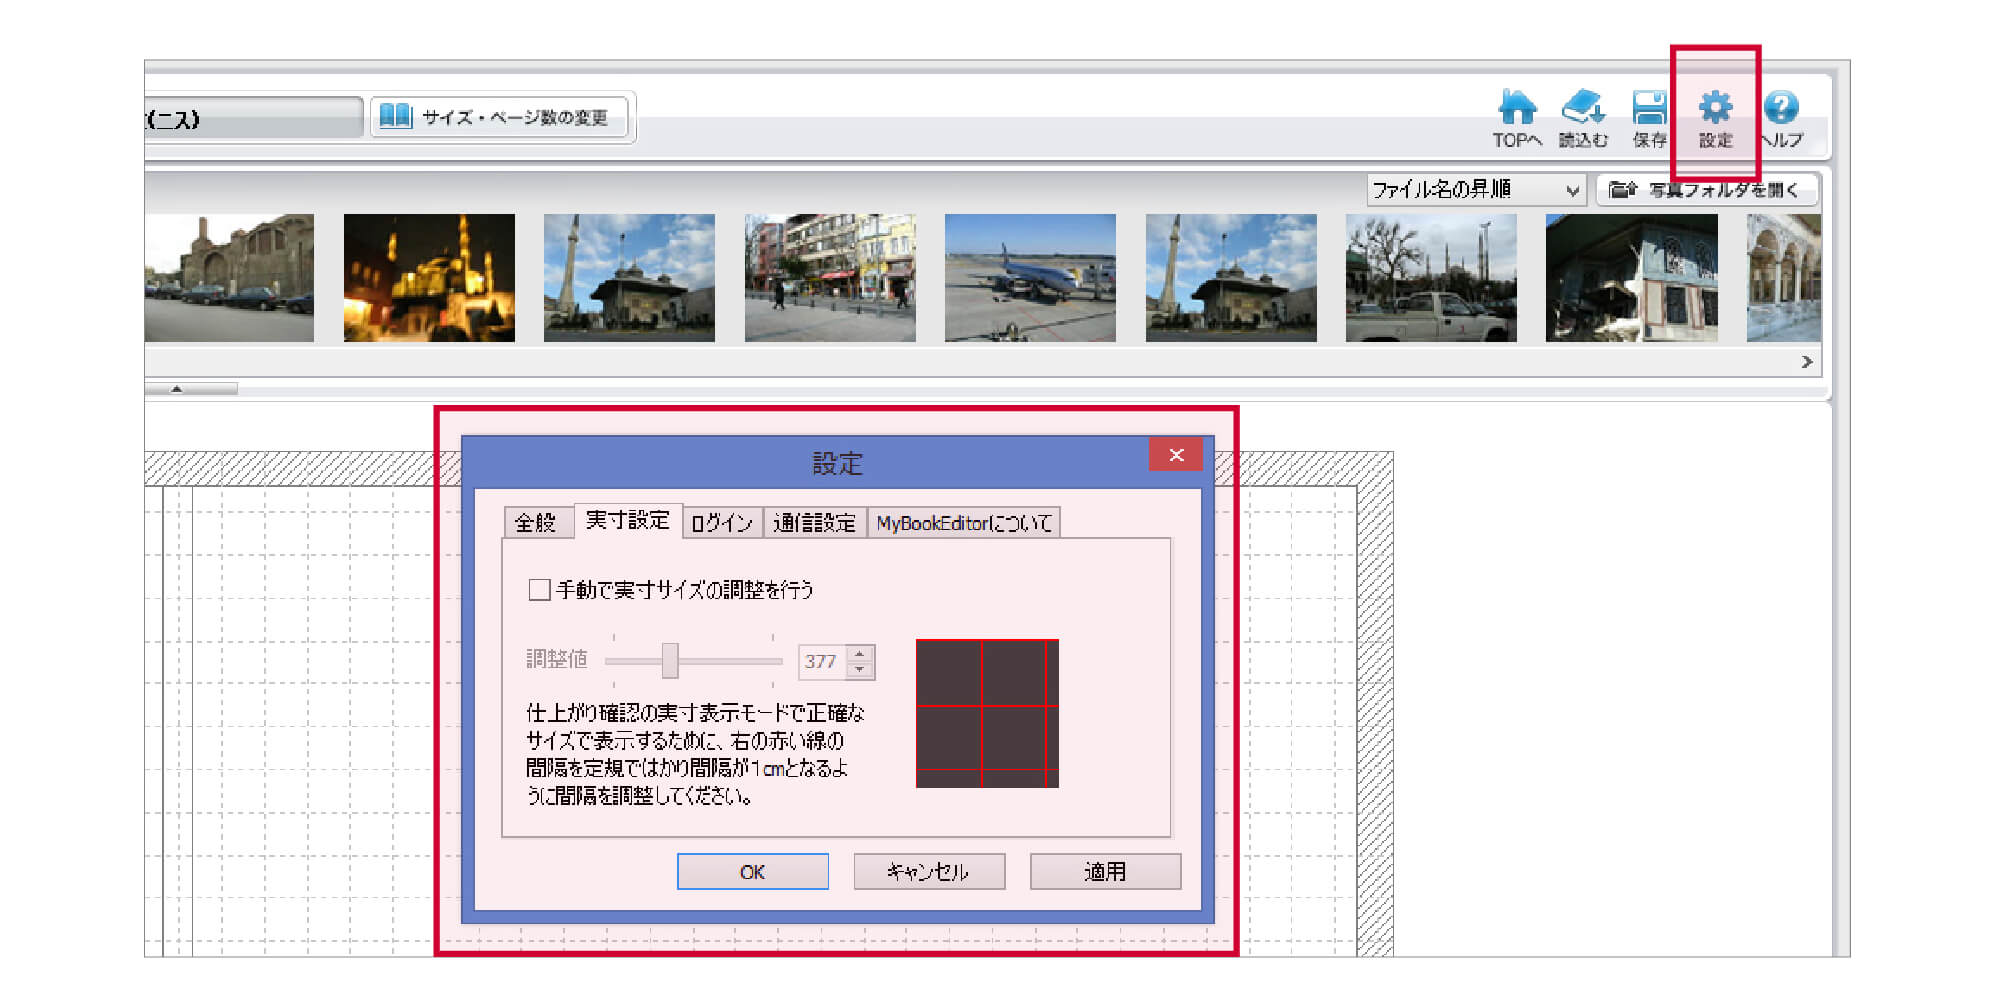Click the photo strip right scroll arrow

coord(1806,362)
